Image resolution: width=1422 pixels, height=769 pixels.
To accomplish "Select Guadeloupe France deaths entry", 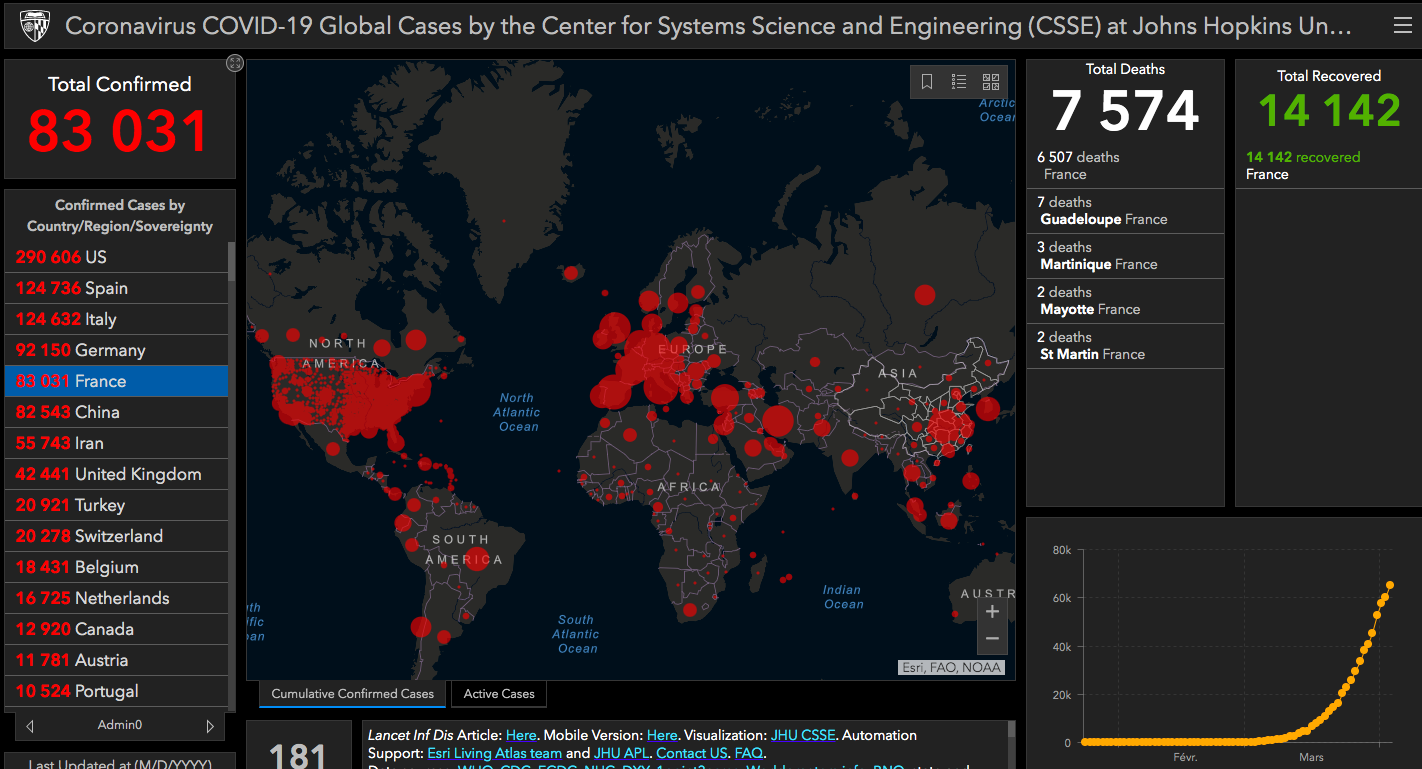I will tap(1124, 211).
